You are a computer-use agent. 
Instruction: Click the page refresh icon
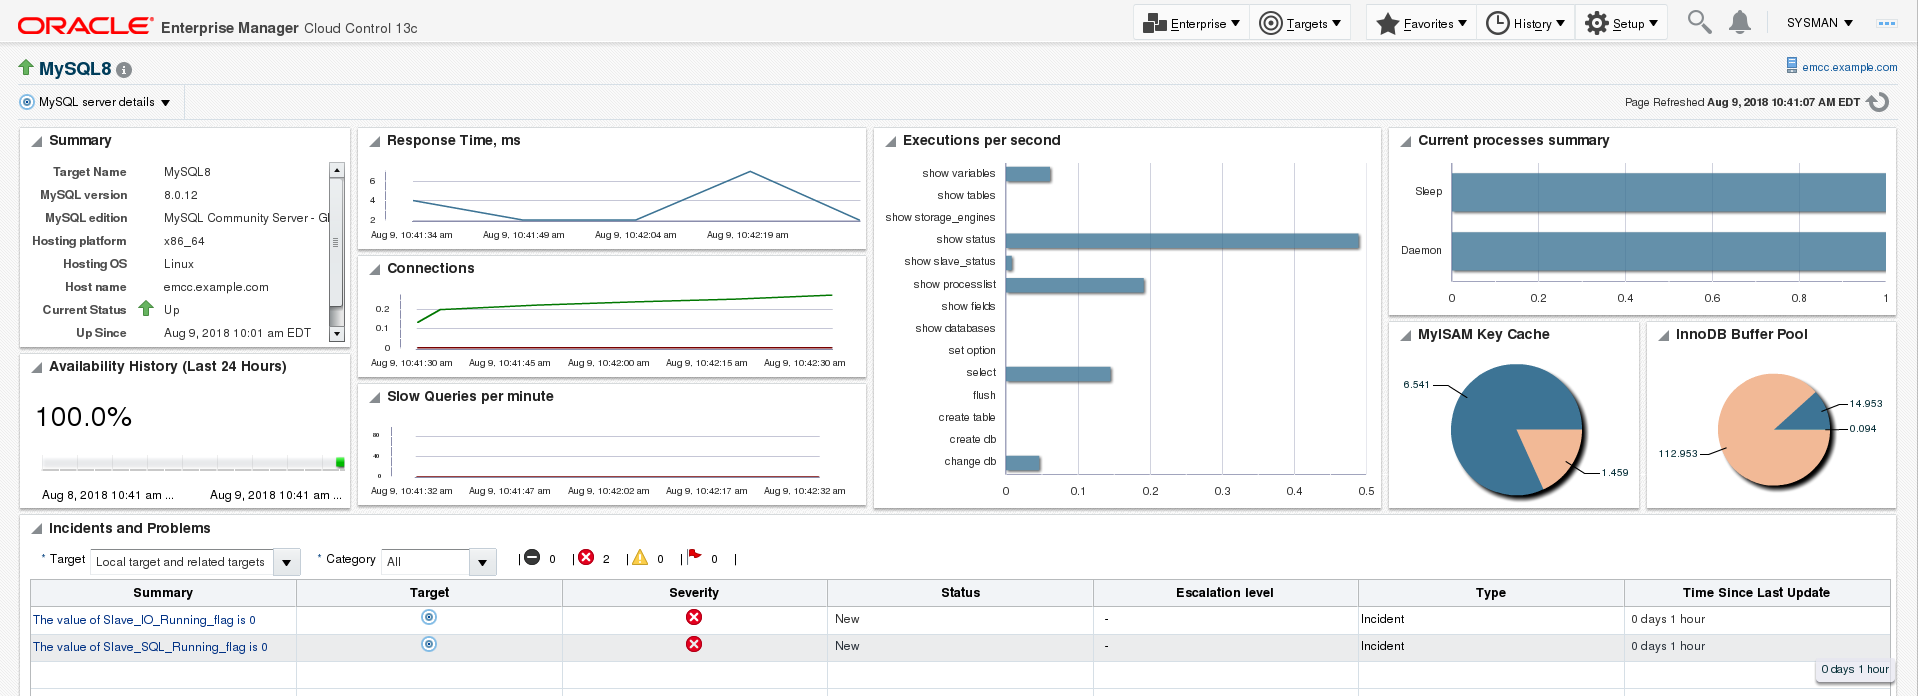pos(1878,102)
